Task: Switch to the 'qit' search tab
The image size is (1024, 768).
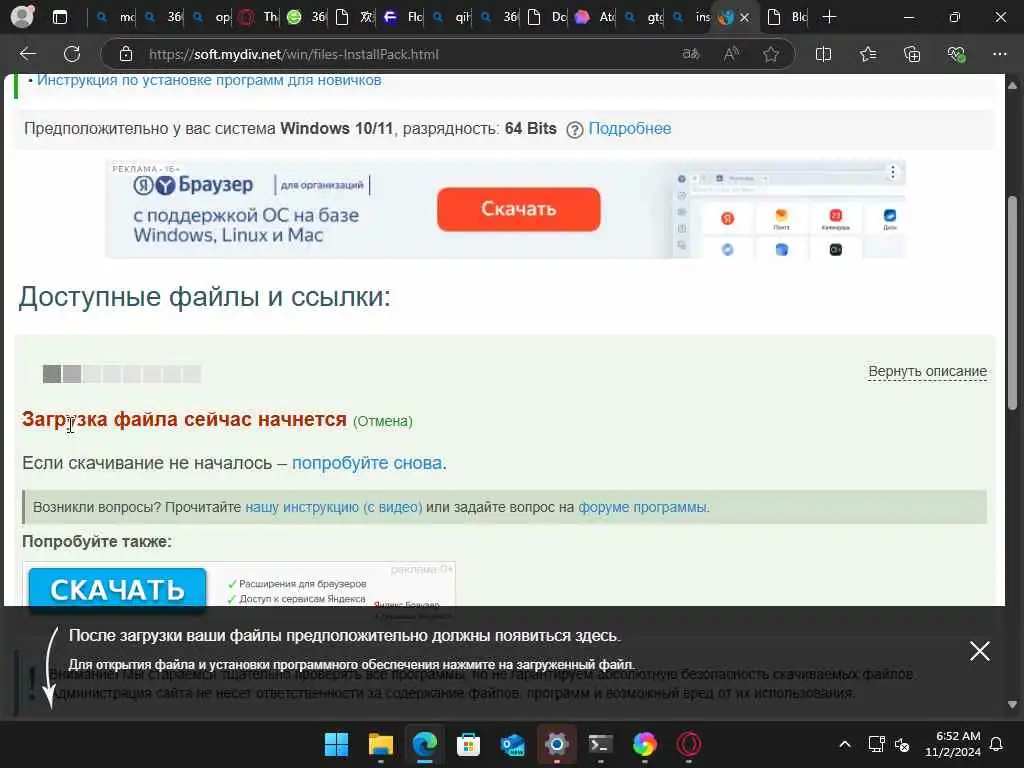Action: (451, 17)
